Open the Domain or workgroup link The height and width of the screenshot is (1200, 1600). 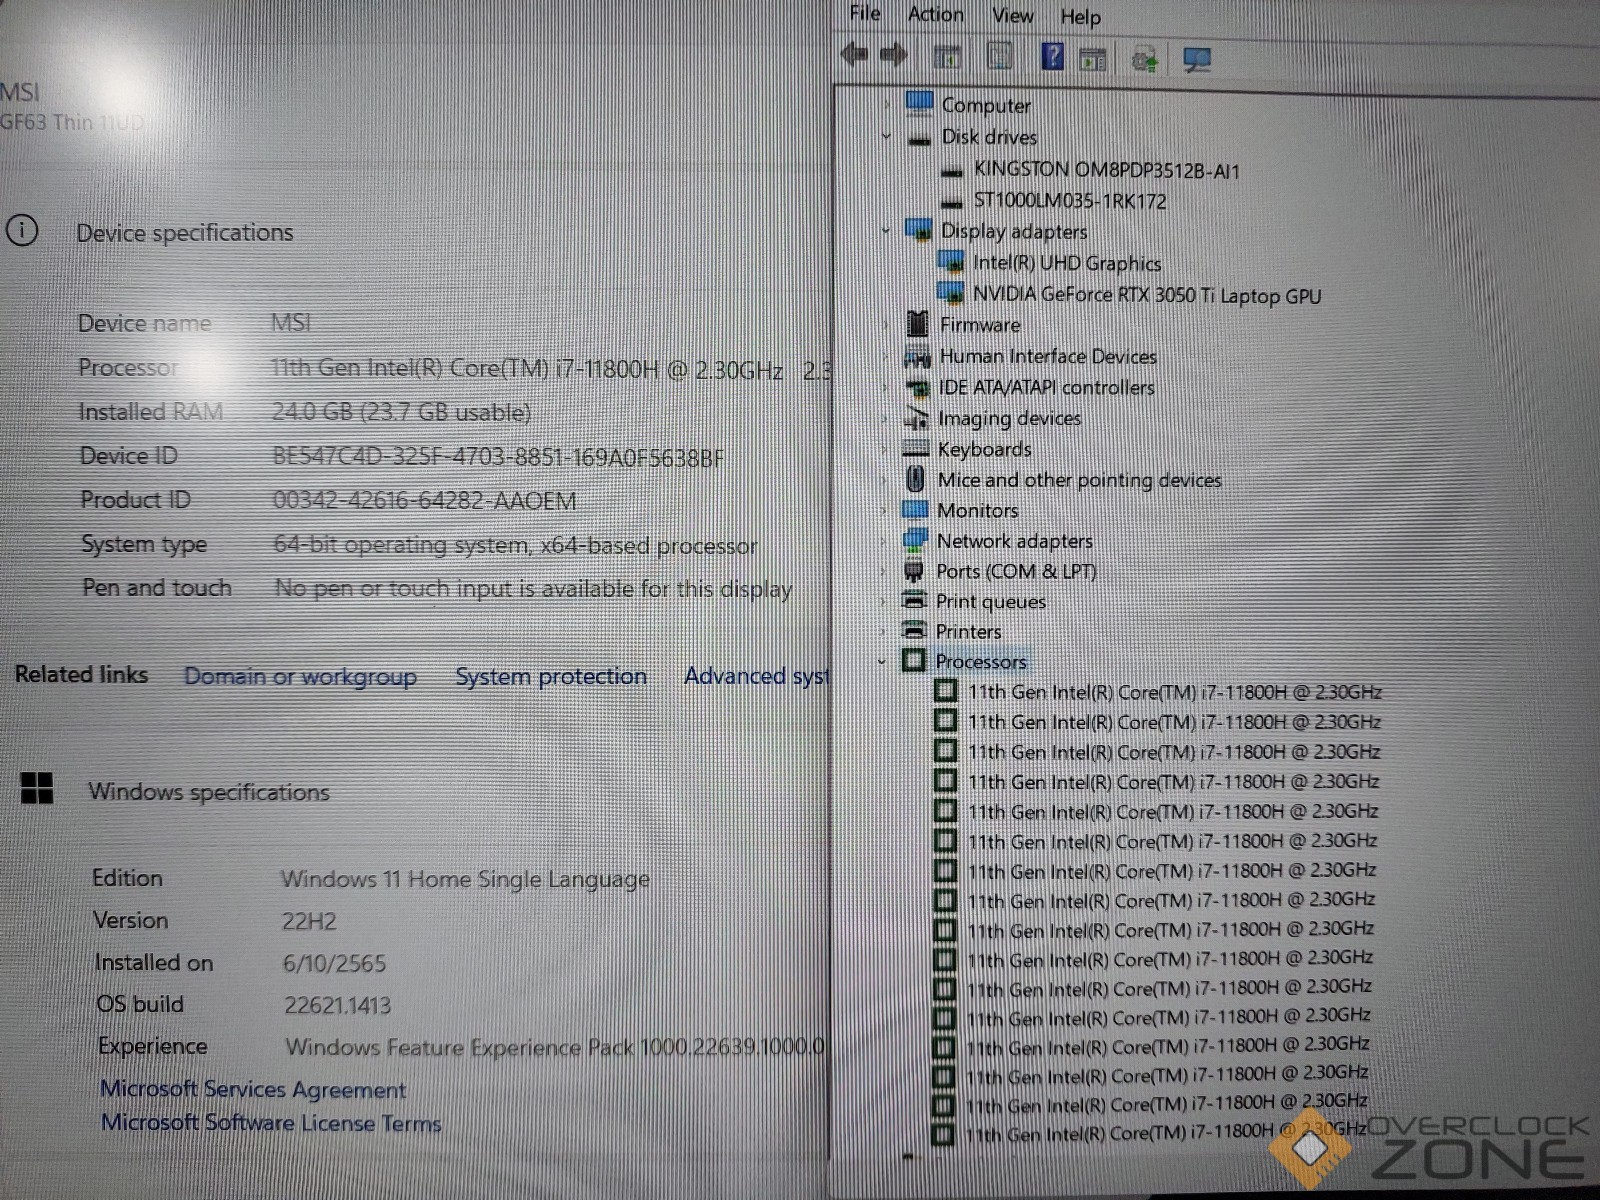[x=300, y=676]
